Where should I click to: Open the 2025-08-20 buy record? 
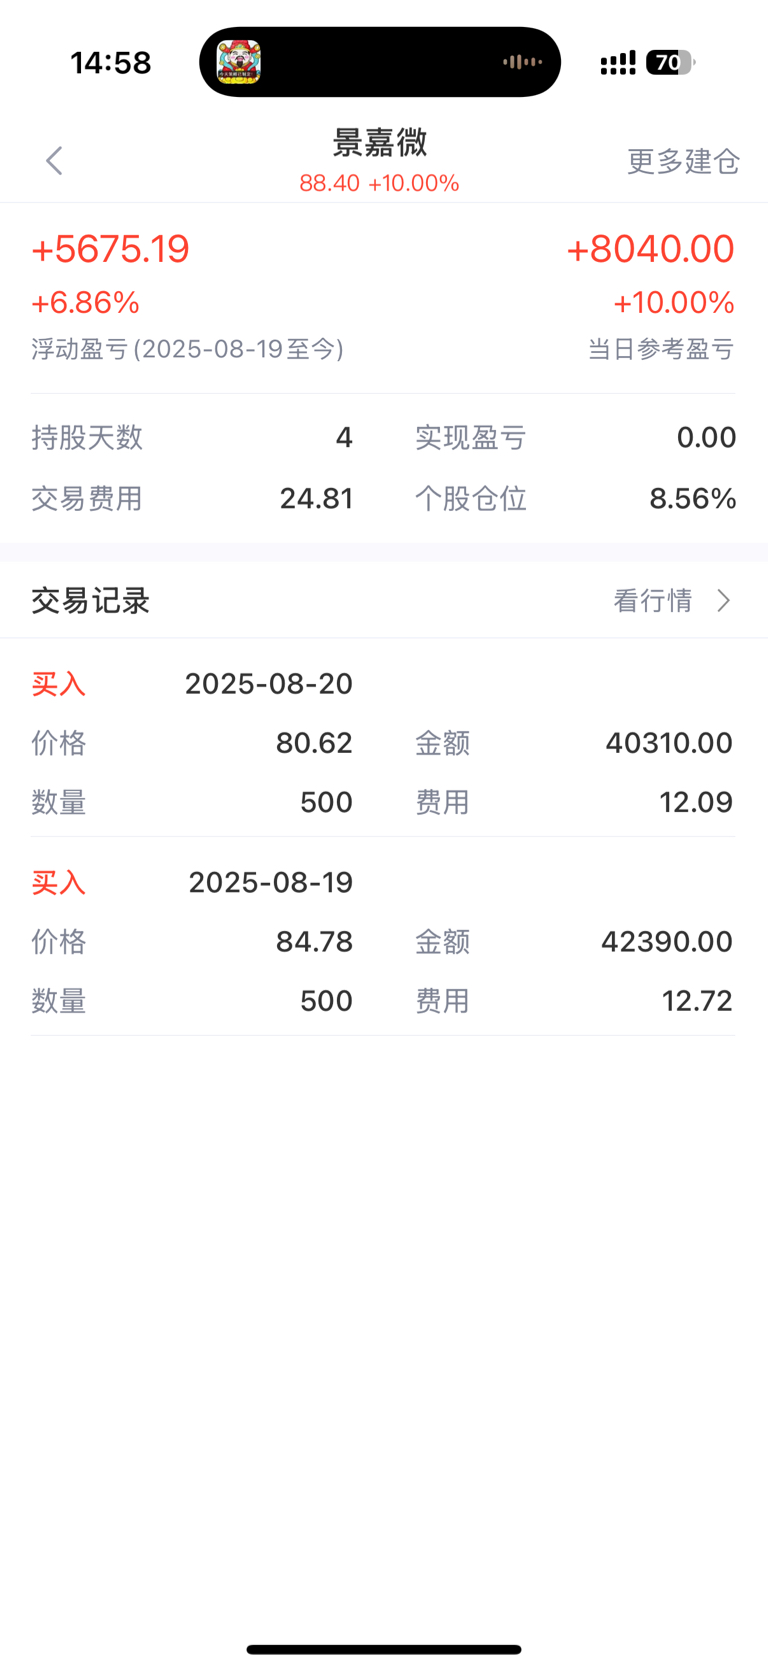point(383,742)
